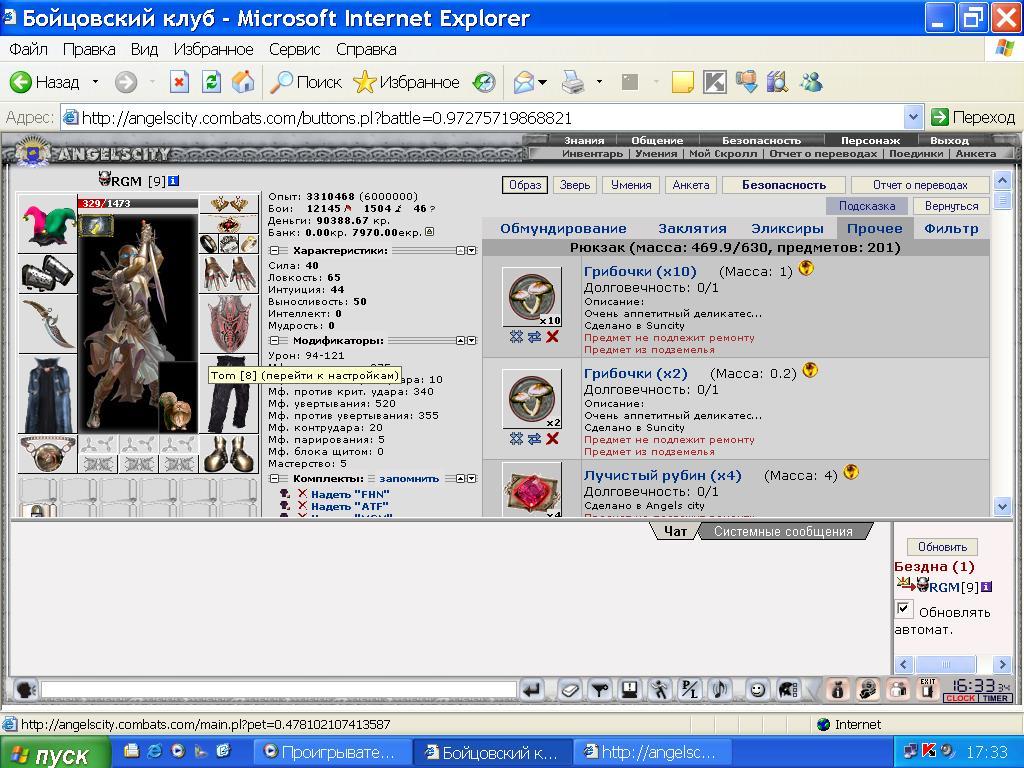Click the IE Stop toolbar icon

179,82
